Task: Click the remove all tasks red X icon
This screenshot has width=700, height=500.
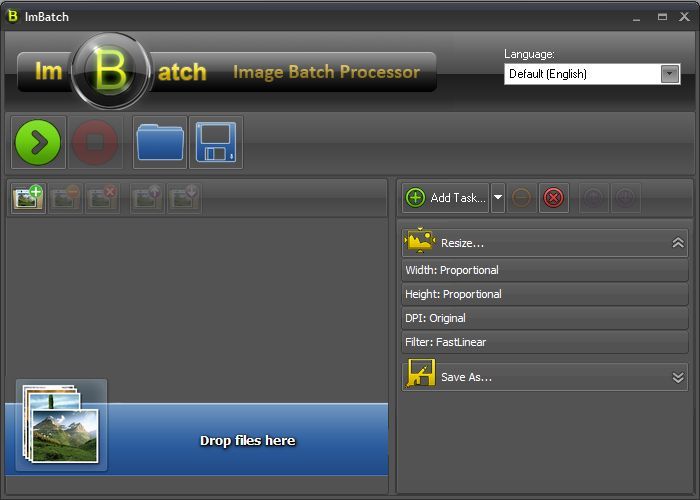Action: (553, 198)
